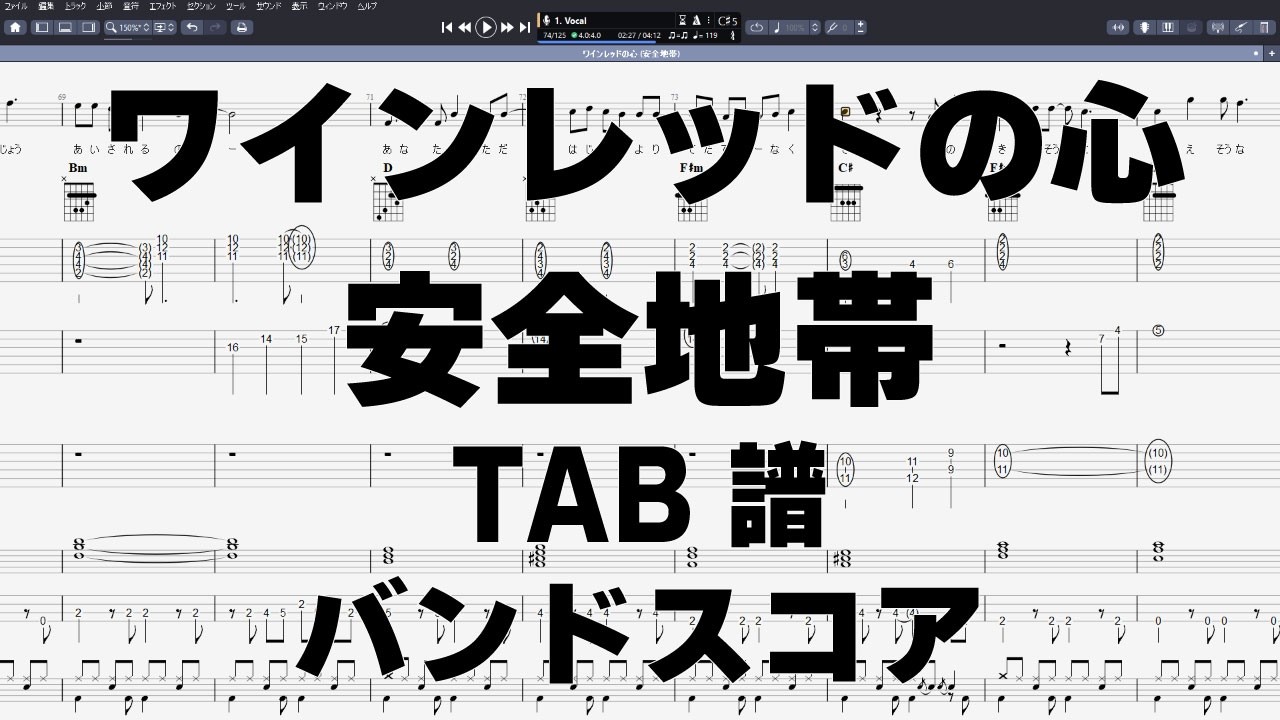Click the key signature C#5 display
Viewport: 1280px width, 720px height.
click(727, 21)
